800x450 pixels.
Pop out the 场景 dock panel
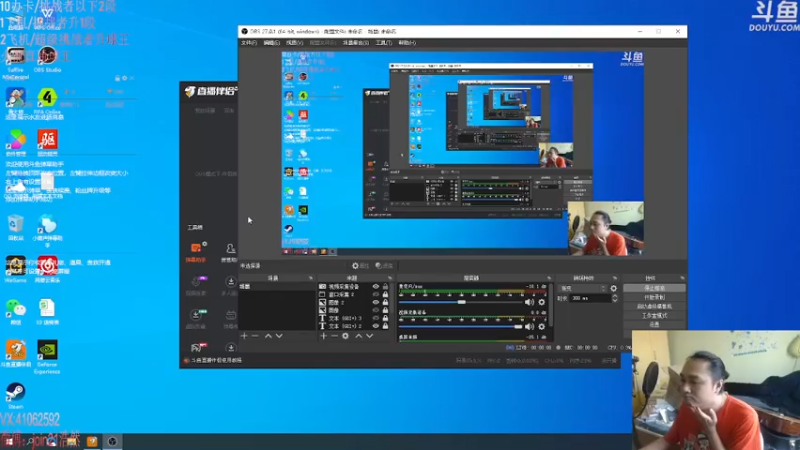311,278
